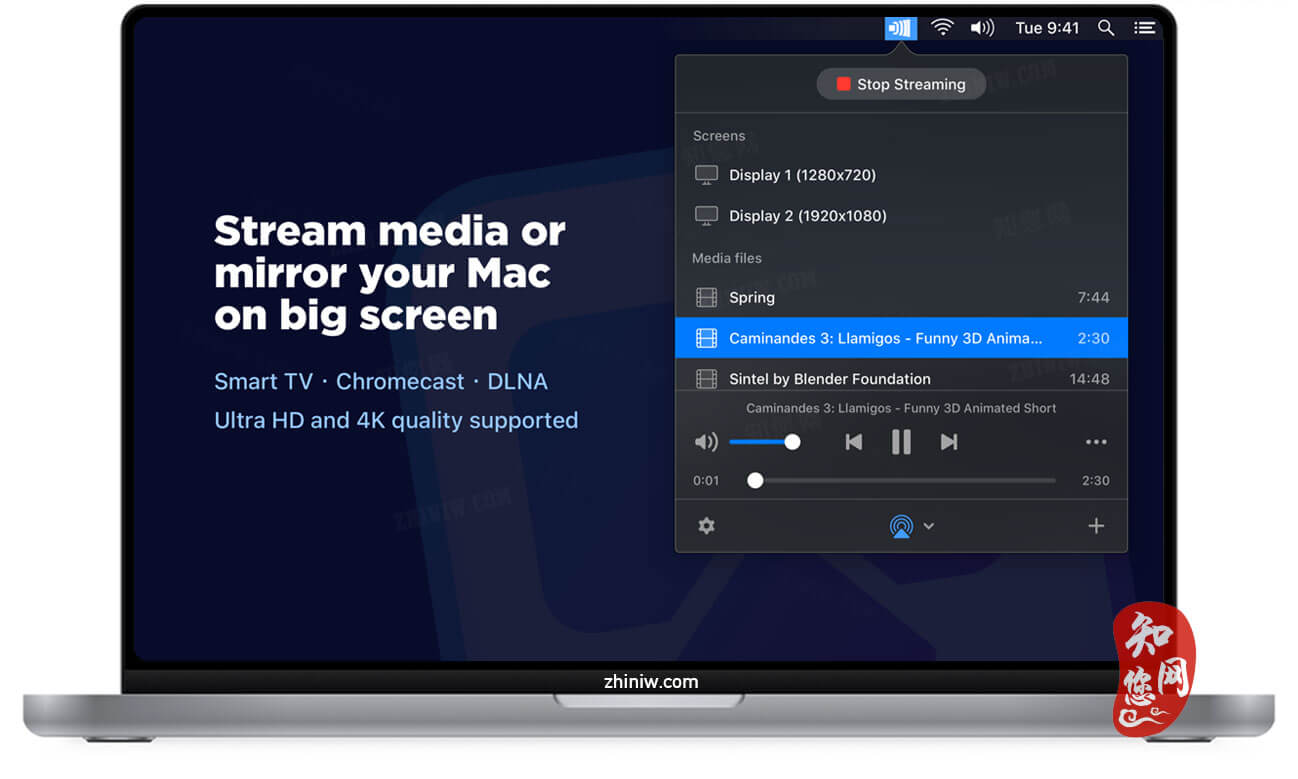Open the three-dot more options menu
Viewport: 1298px width, 779px height.
[x=1096, y=442]
